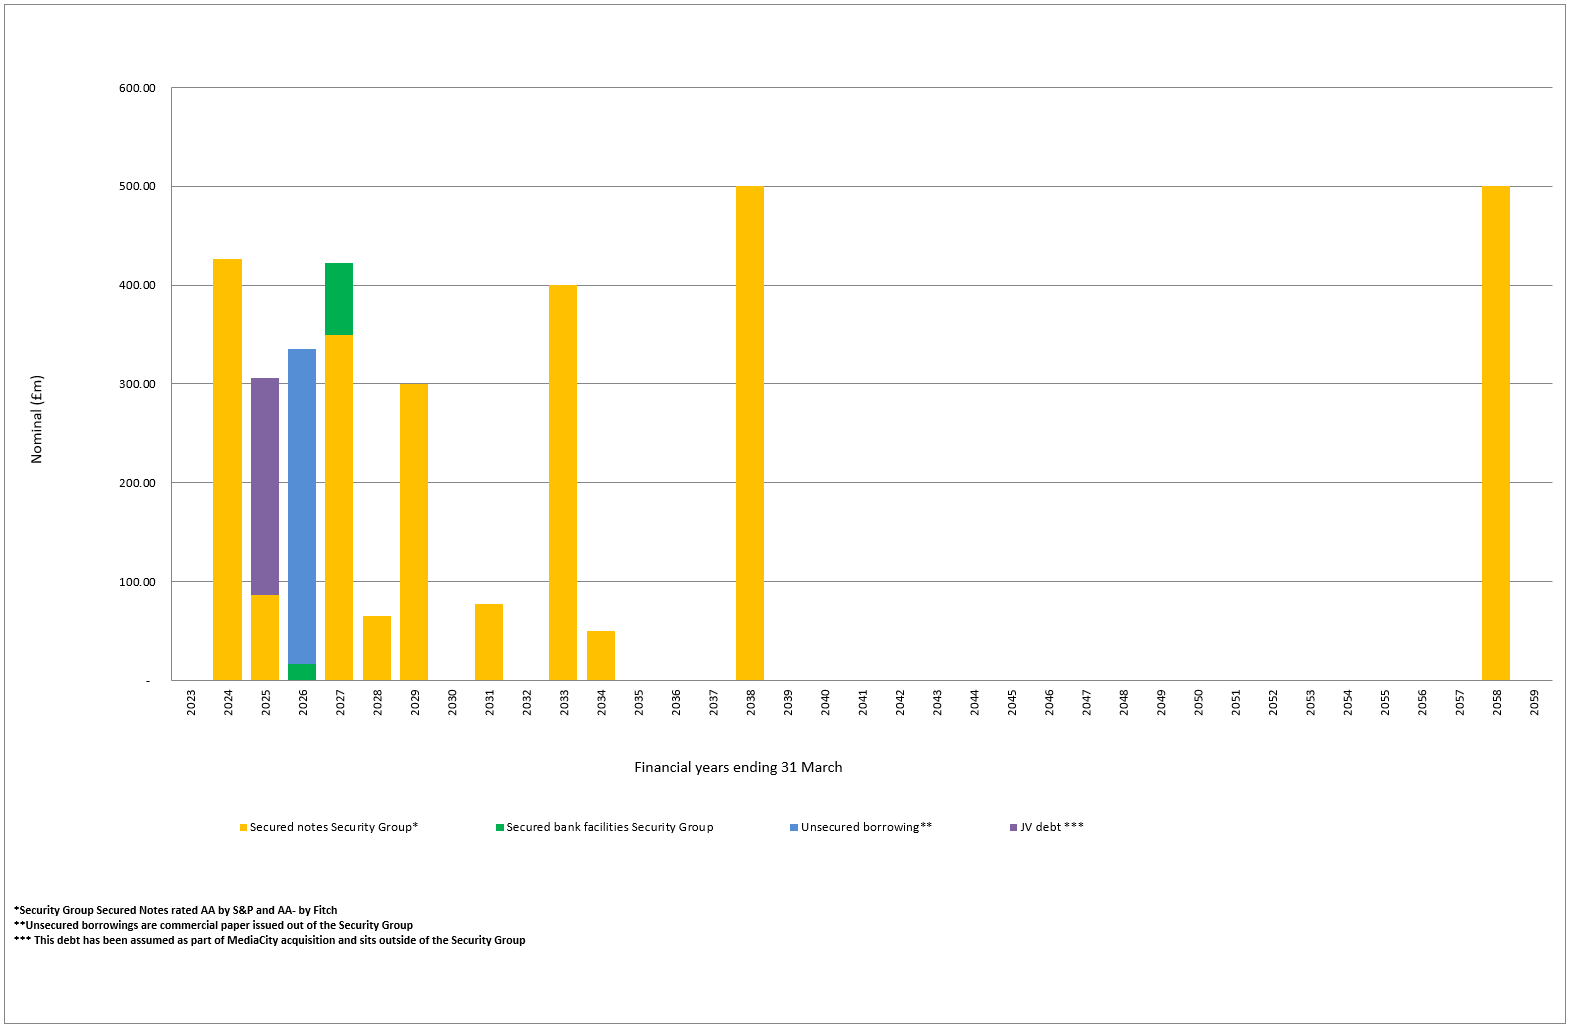This screenshot has width=1573, height=1027.
Task: Click the yellow segment of the 2027 bar
Action: [x=339, y=507]
